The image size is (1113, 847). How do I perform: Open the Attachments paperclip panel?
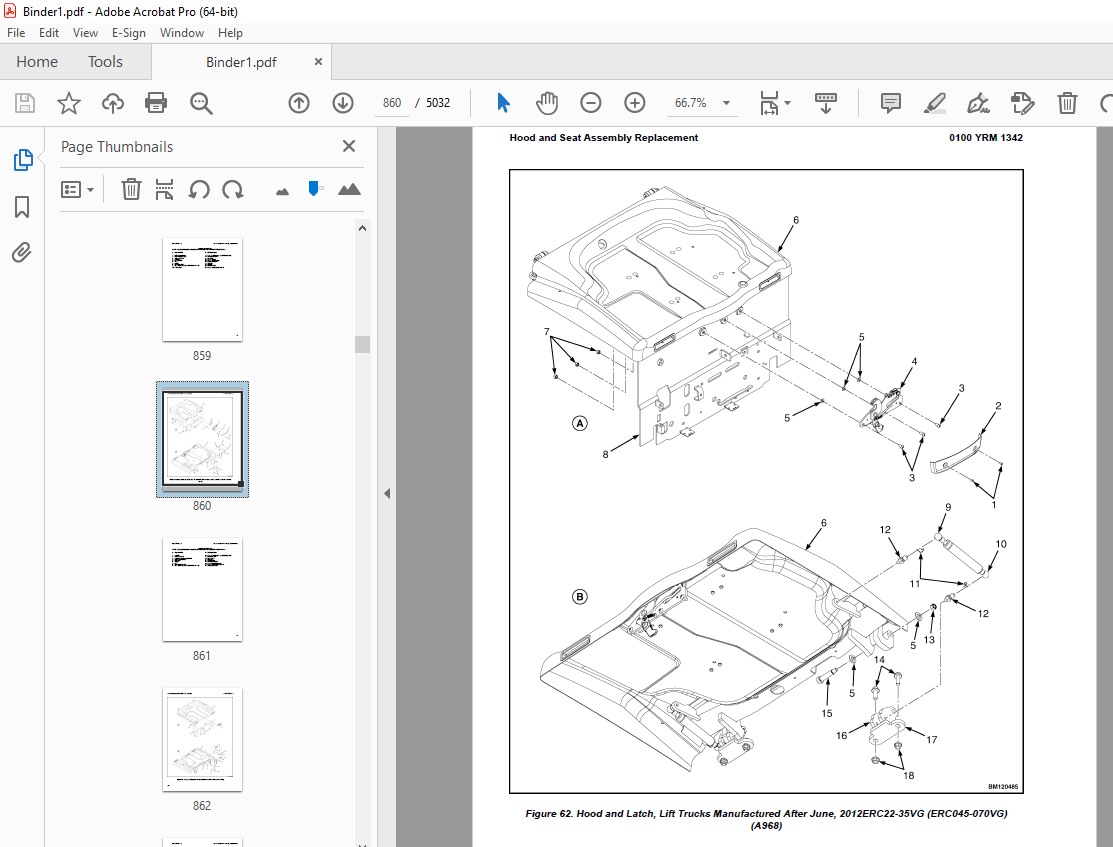click(x=22, y=253)
